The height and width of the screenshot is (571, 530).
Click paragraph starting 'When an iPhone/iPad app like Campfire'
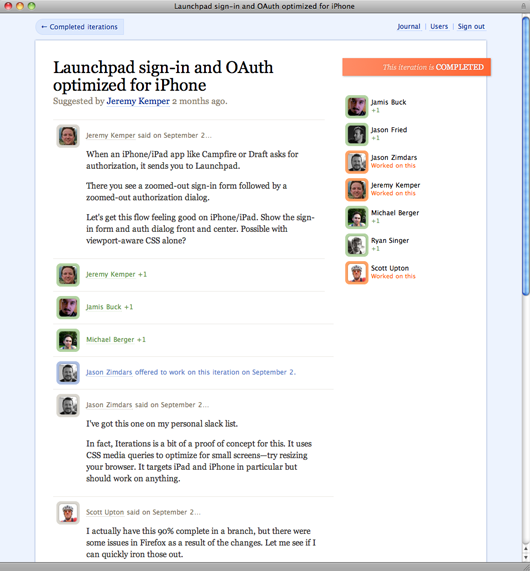point(192,160)
